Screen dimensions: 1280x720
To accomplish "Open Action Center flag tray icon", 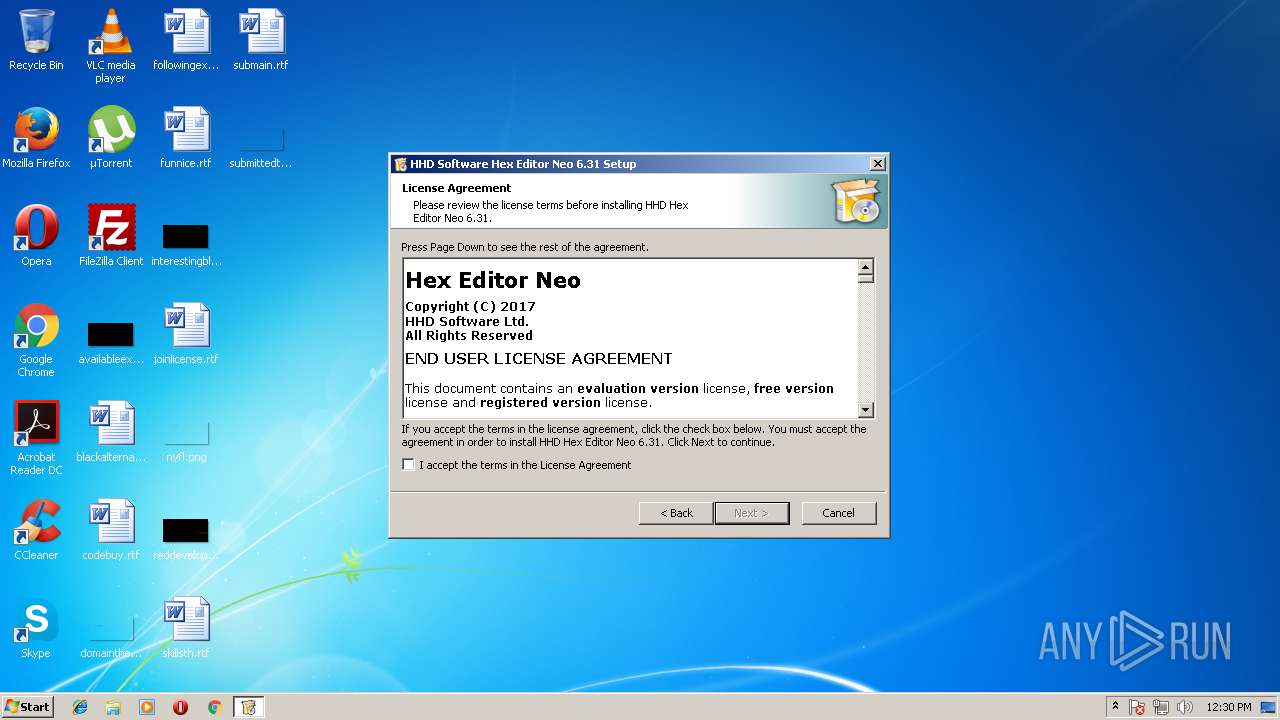I will pyautogui.click(x=1138, y=707).
